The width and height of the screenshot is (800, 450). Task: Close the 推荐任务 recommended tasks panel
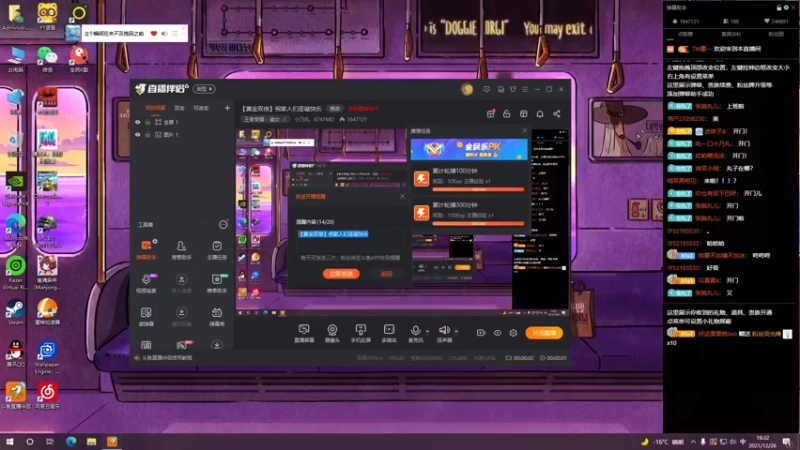524,131
